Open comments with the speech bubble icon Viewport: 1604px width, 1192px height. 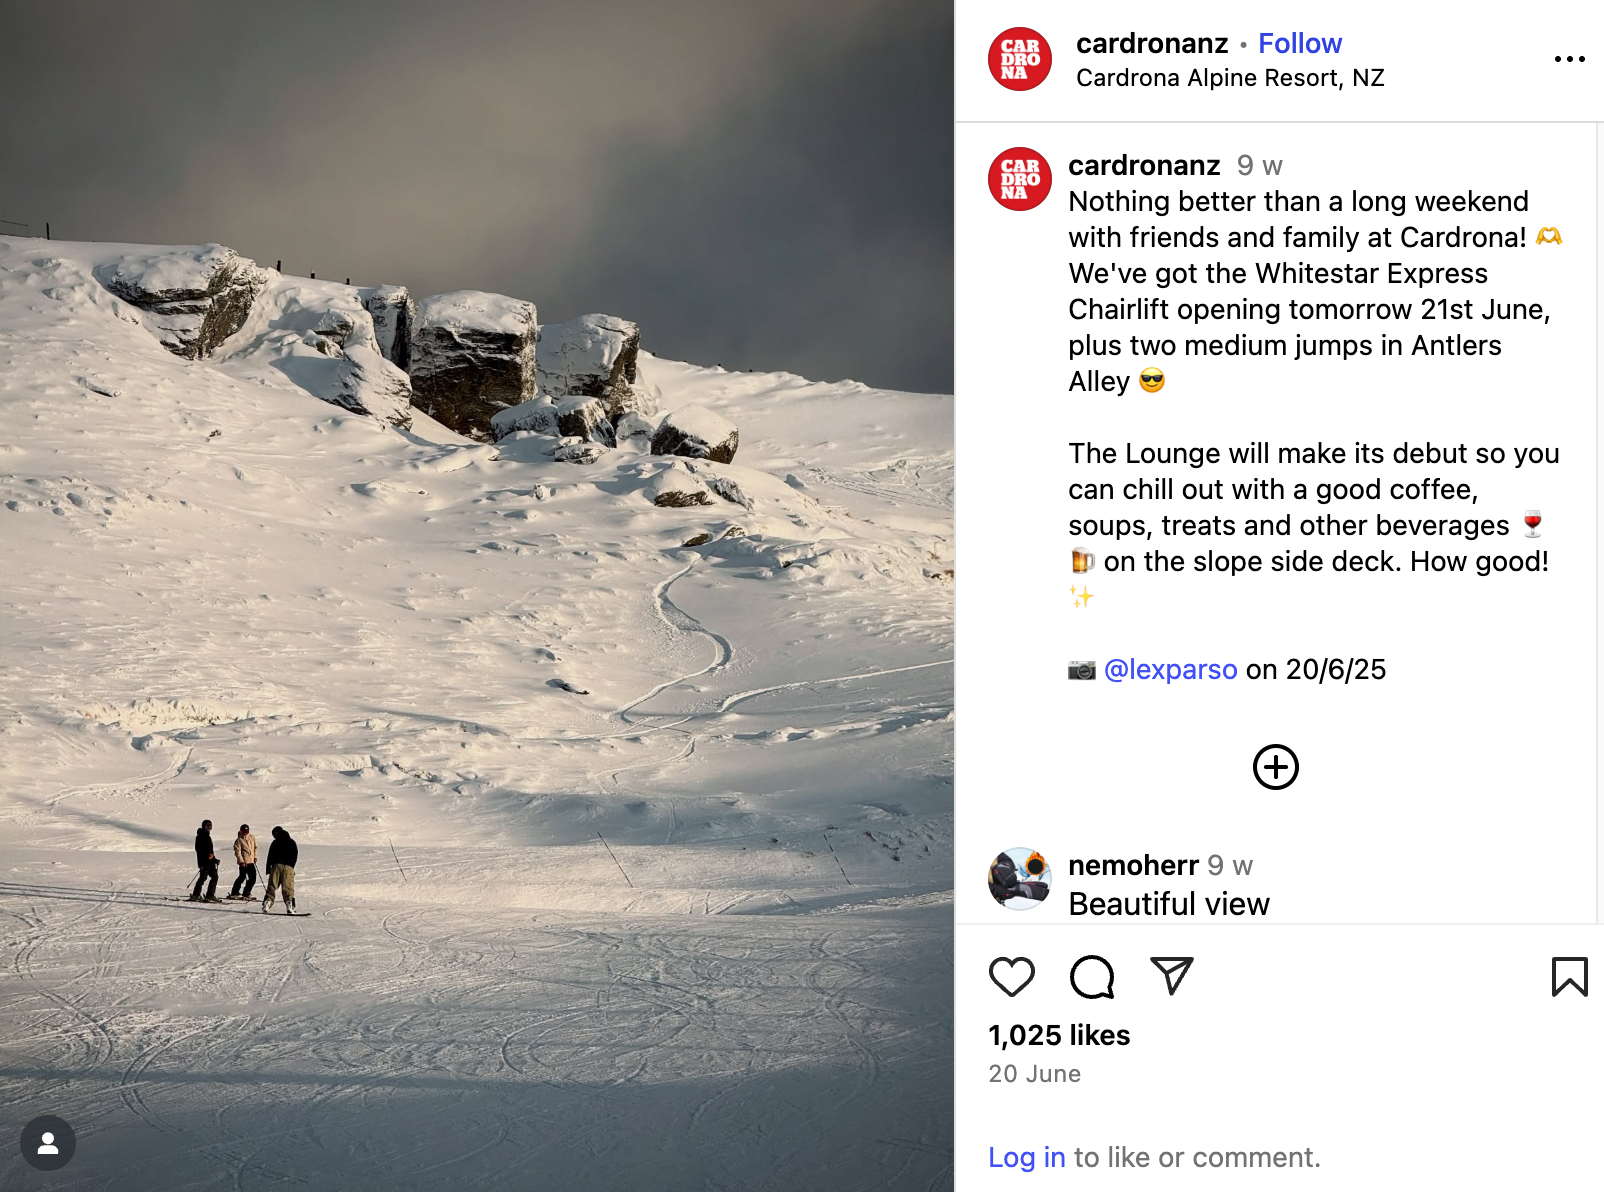(1091, 977)
